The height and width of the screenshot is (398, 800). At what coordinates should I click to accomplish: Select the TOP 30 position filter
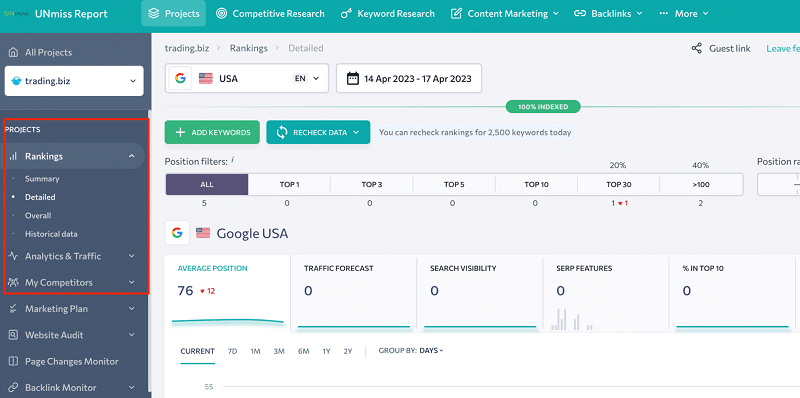click(x=619, y=185)
